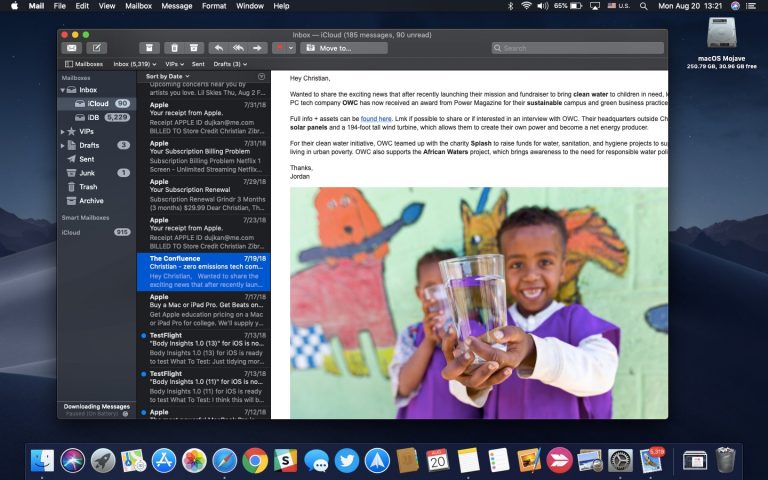Open Notification Center list icon
The height and width of the screenshot is (480, 768).
point(750,6)
